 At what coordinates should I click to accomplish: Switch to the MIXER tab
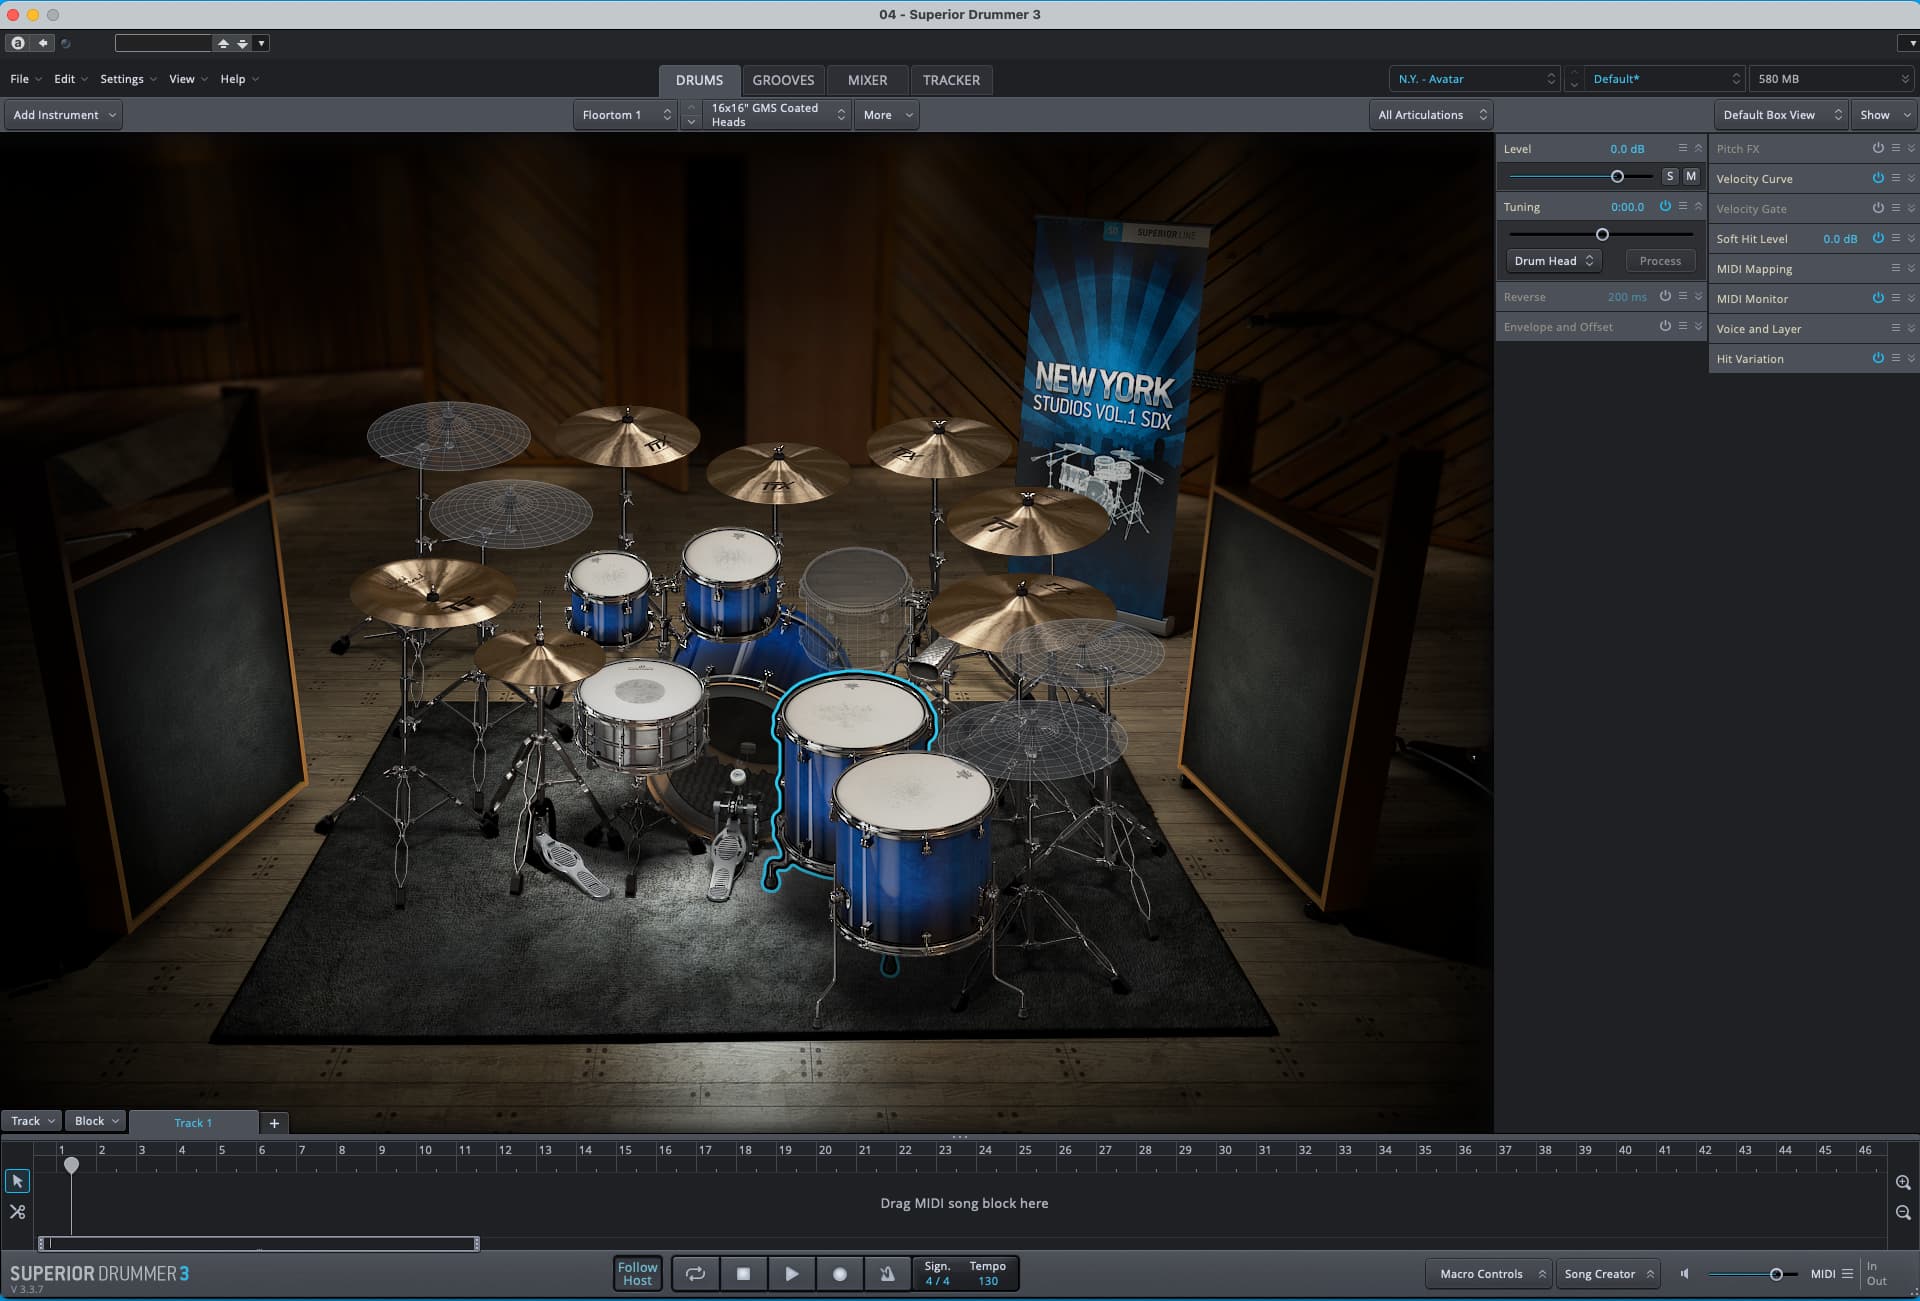coord(867,80)
